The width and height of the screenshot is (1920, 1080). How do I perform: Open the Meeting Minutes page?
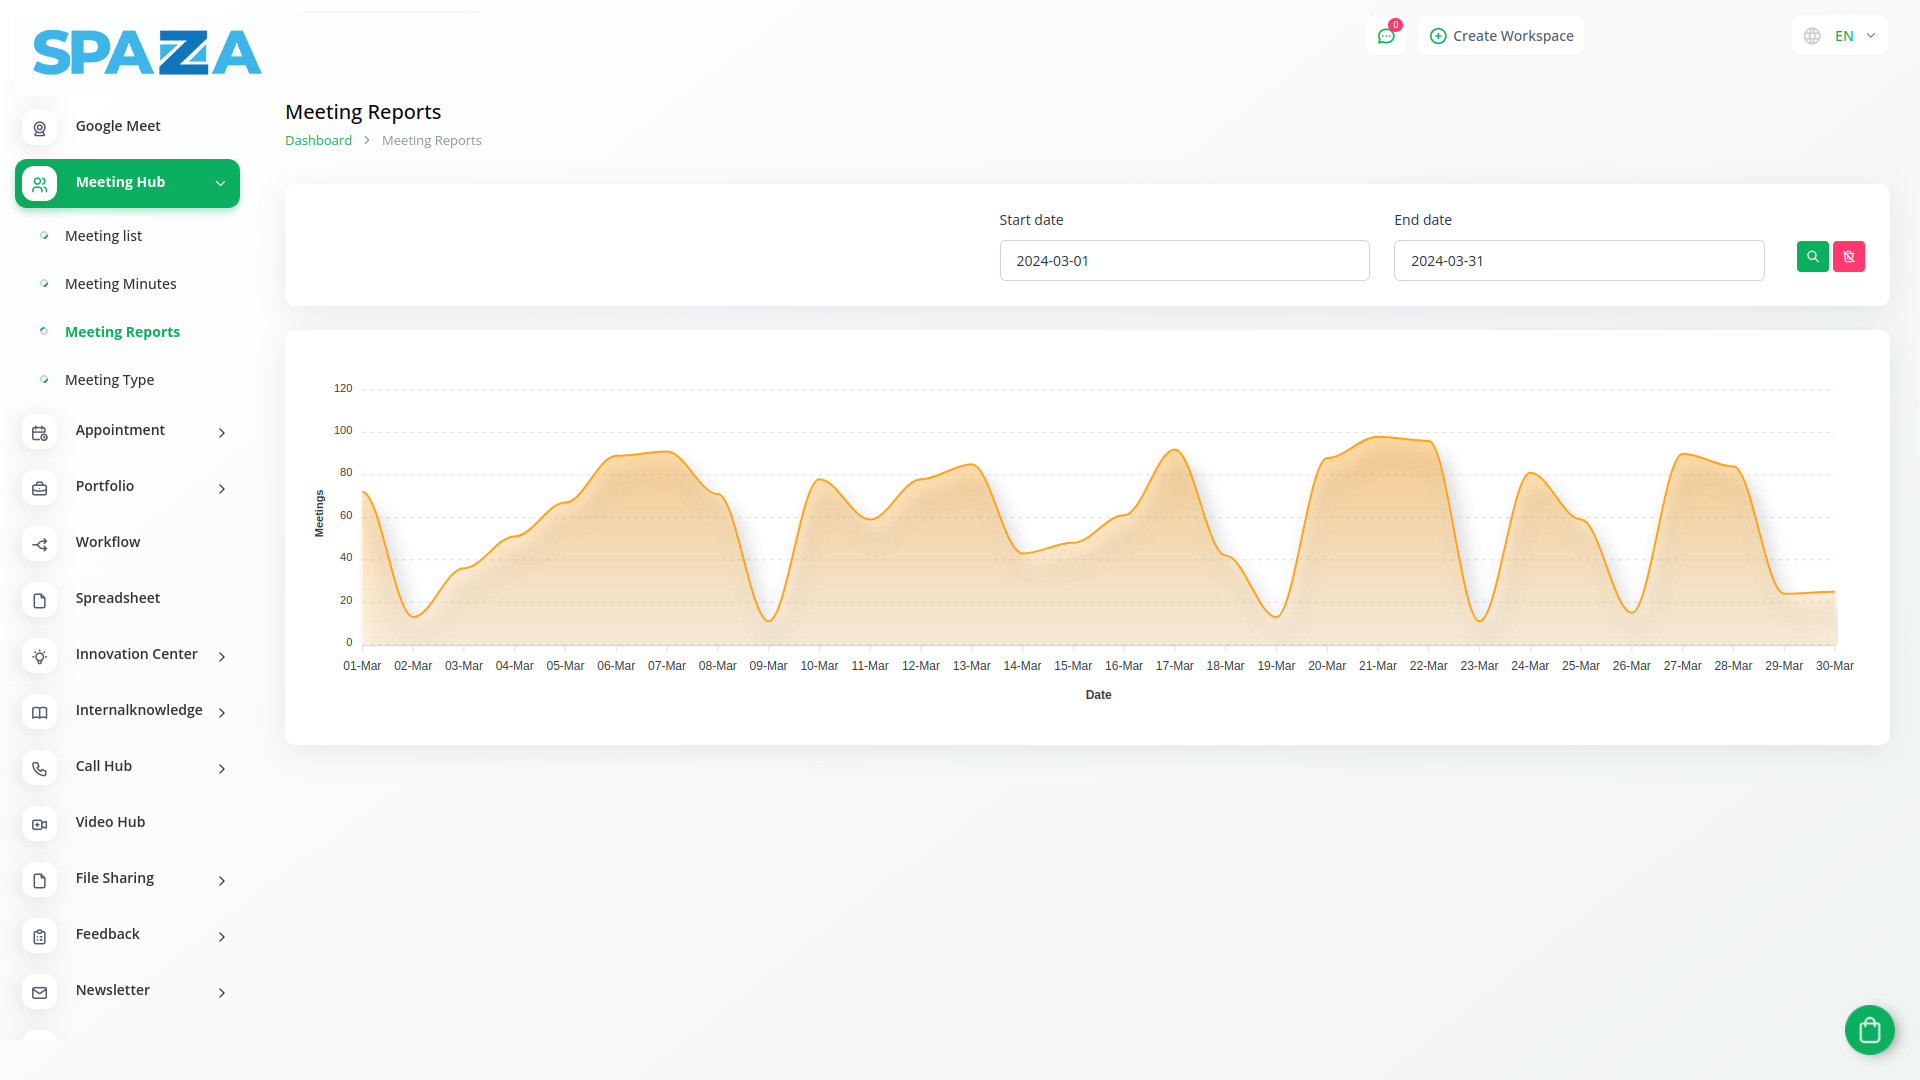[x=120, y=284]
